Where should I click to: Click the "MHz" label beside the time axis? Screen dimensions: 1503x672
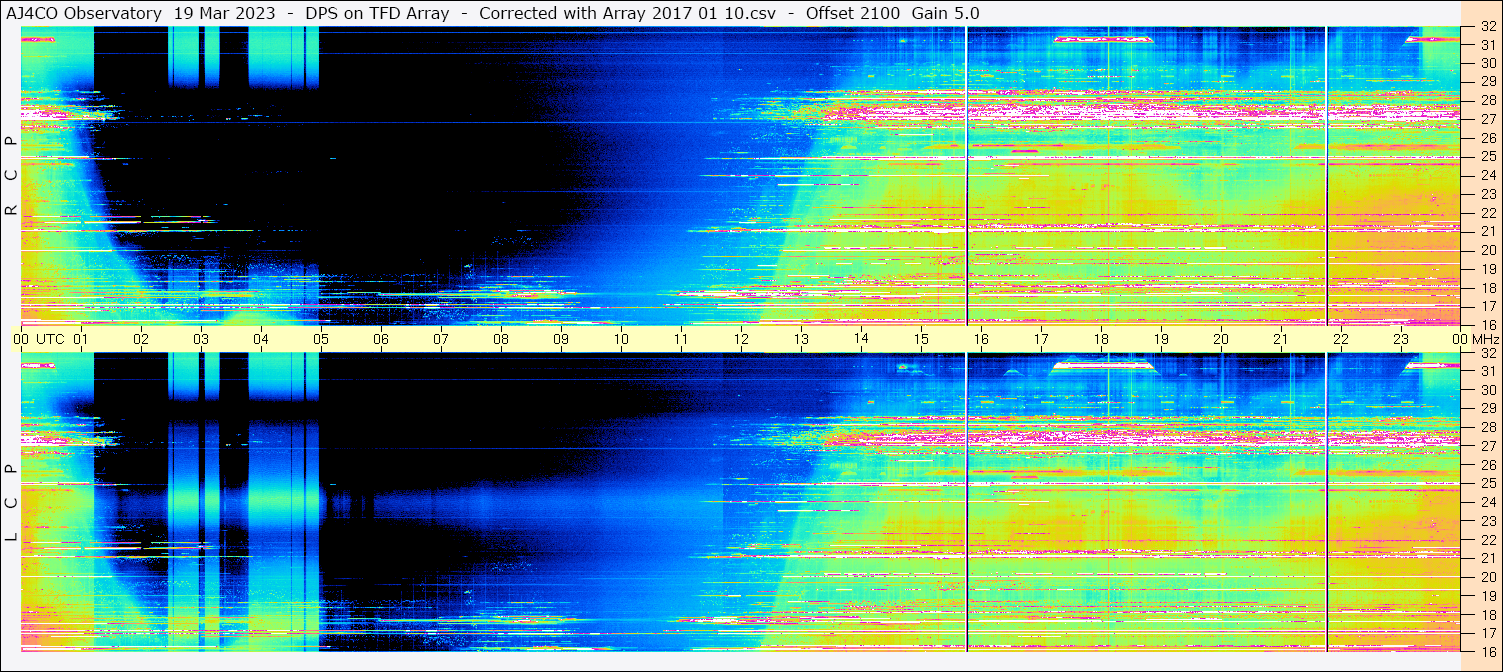1484,339
